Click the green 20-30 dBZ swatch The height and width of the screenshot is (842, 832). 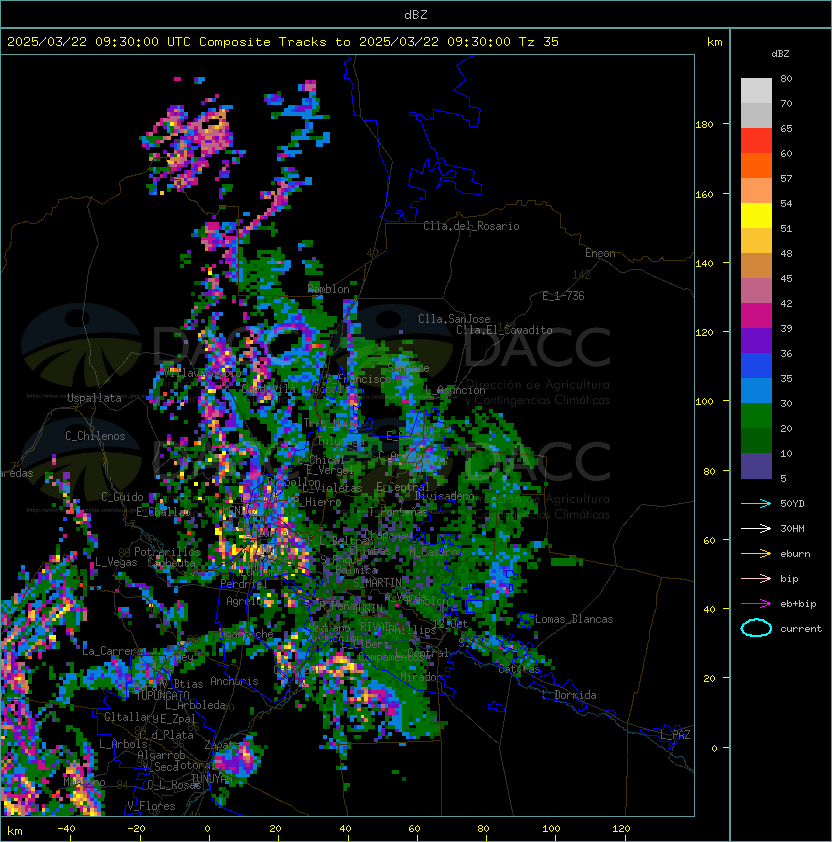coord(756,415)
